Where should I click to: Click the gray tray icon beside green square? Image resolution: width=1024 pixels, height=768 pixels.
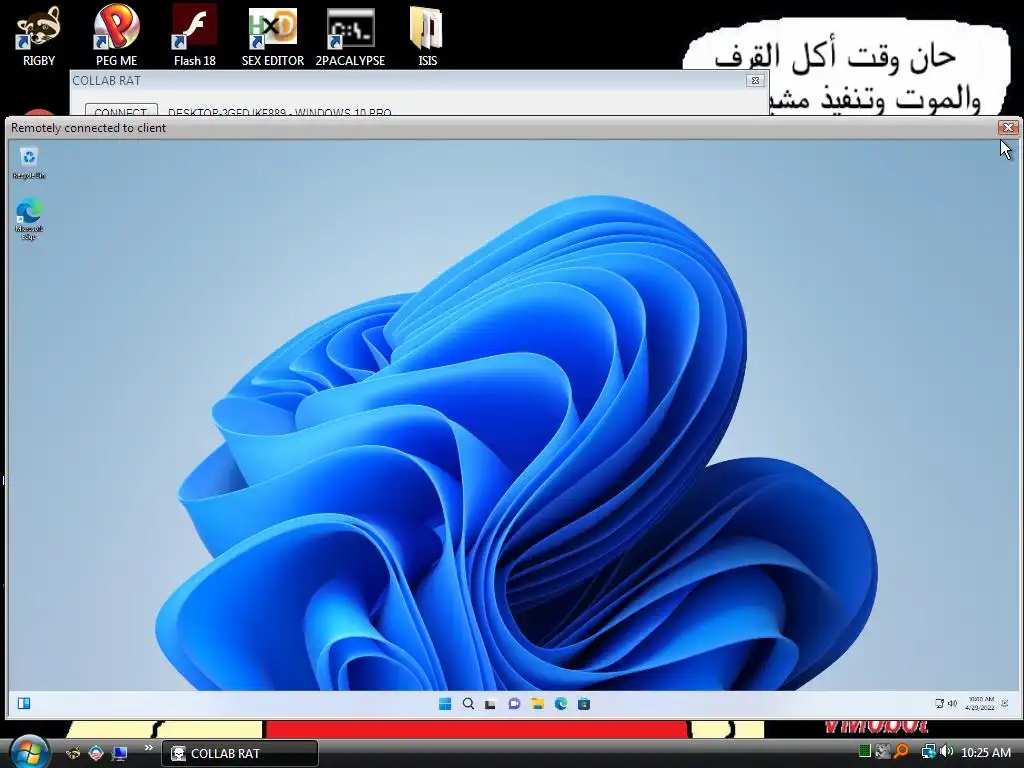(x=883, y=752)
